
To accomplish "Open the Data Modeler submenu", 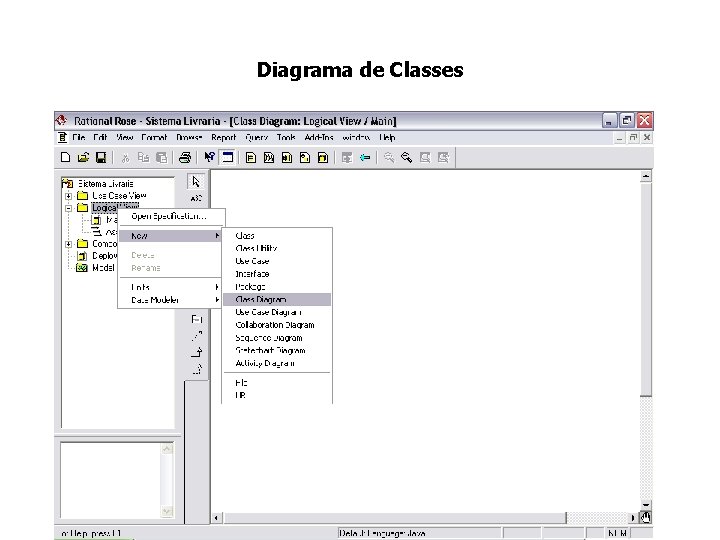I will (x=169, y=300).
